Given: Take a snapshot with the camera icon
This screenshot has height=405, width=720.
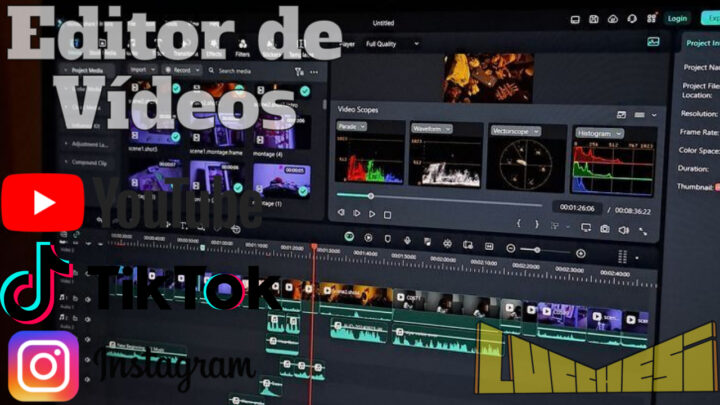Looking at the screenshot, I should 605,228.
